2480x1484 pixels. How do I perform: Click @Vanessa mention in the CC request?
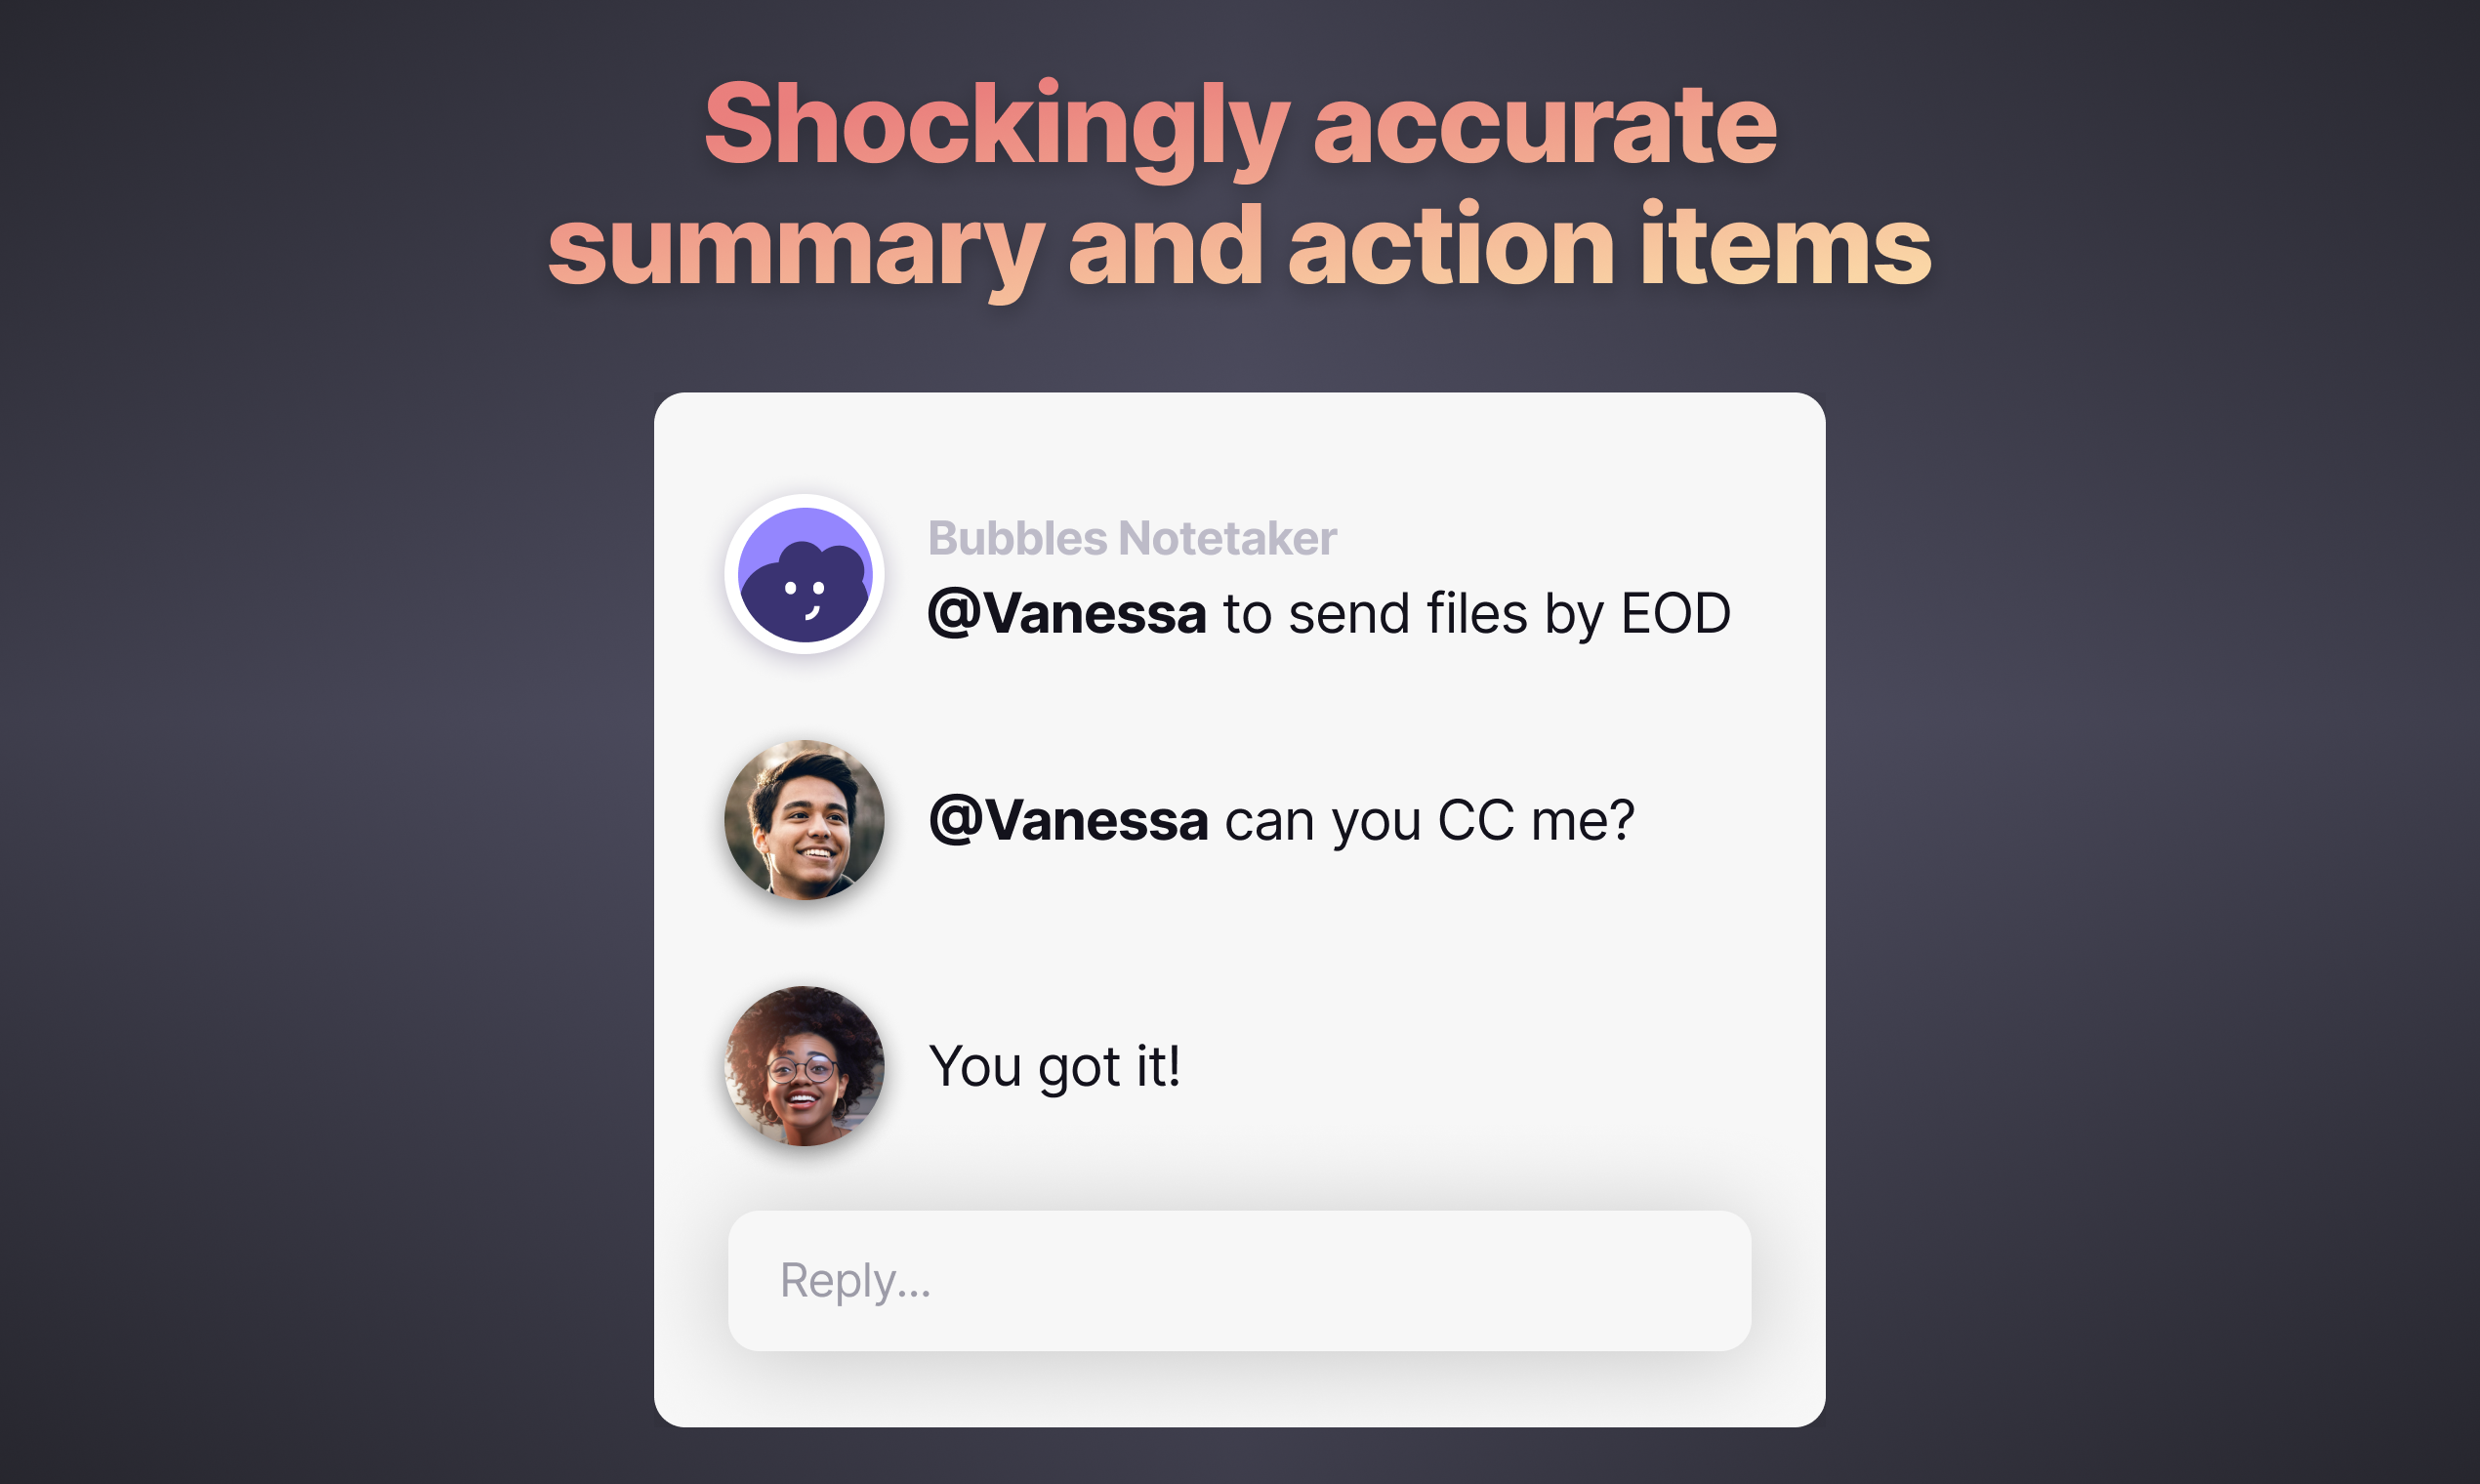pyautogui.click(x=1068, y=820)
